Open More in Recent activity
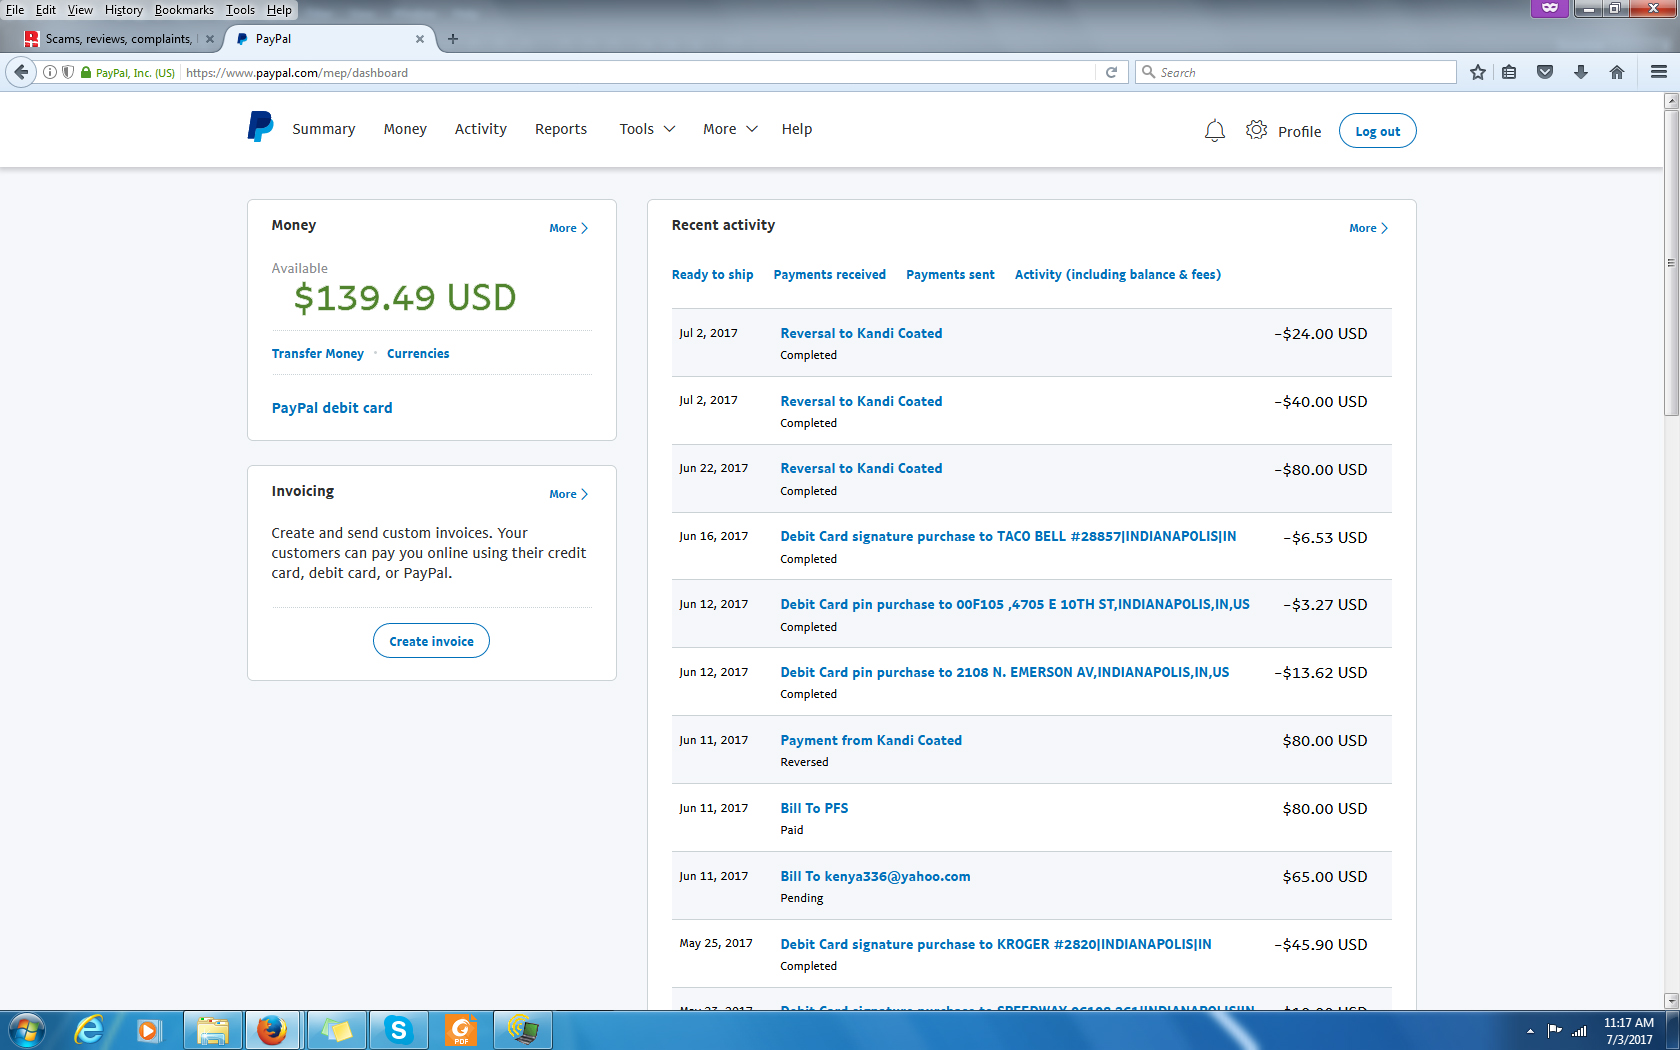This screenshot has width=1680, height=1050. 1368,228
